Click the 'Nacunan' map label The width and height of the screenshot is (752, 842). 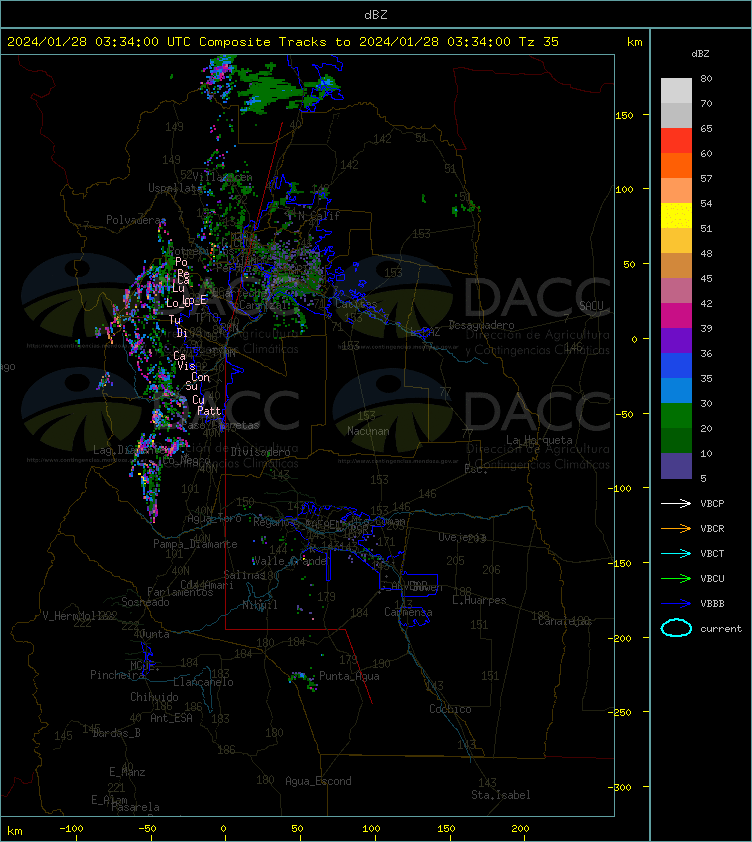(x=368, y=431)
